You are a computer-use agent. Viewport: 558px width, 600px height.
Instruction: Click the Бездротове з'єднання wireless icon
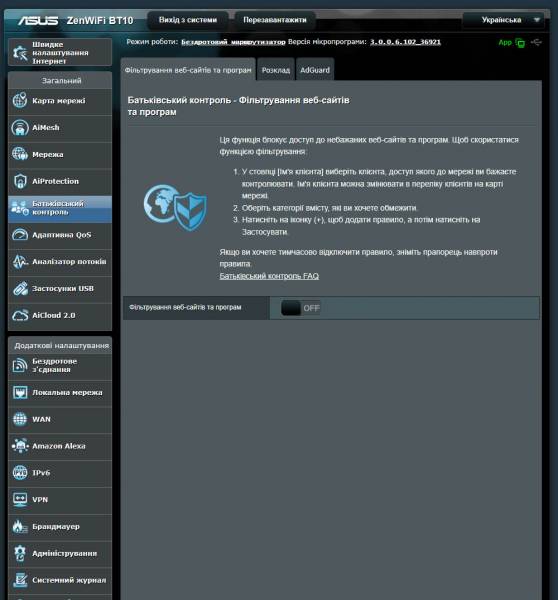(x=20, y=365)
